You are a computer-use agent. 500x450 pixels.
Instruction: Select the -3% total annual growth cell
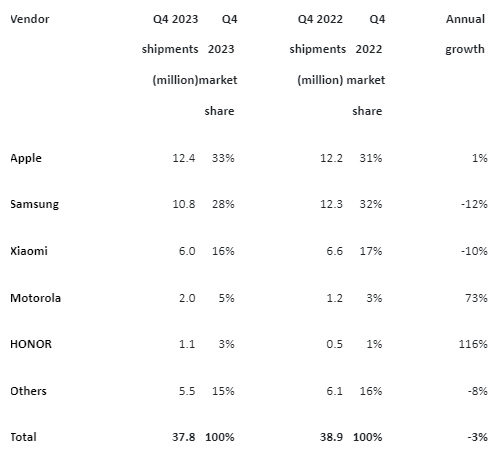tap(477, 437)
